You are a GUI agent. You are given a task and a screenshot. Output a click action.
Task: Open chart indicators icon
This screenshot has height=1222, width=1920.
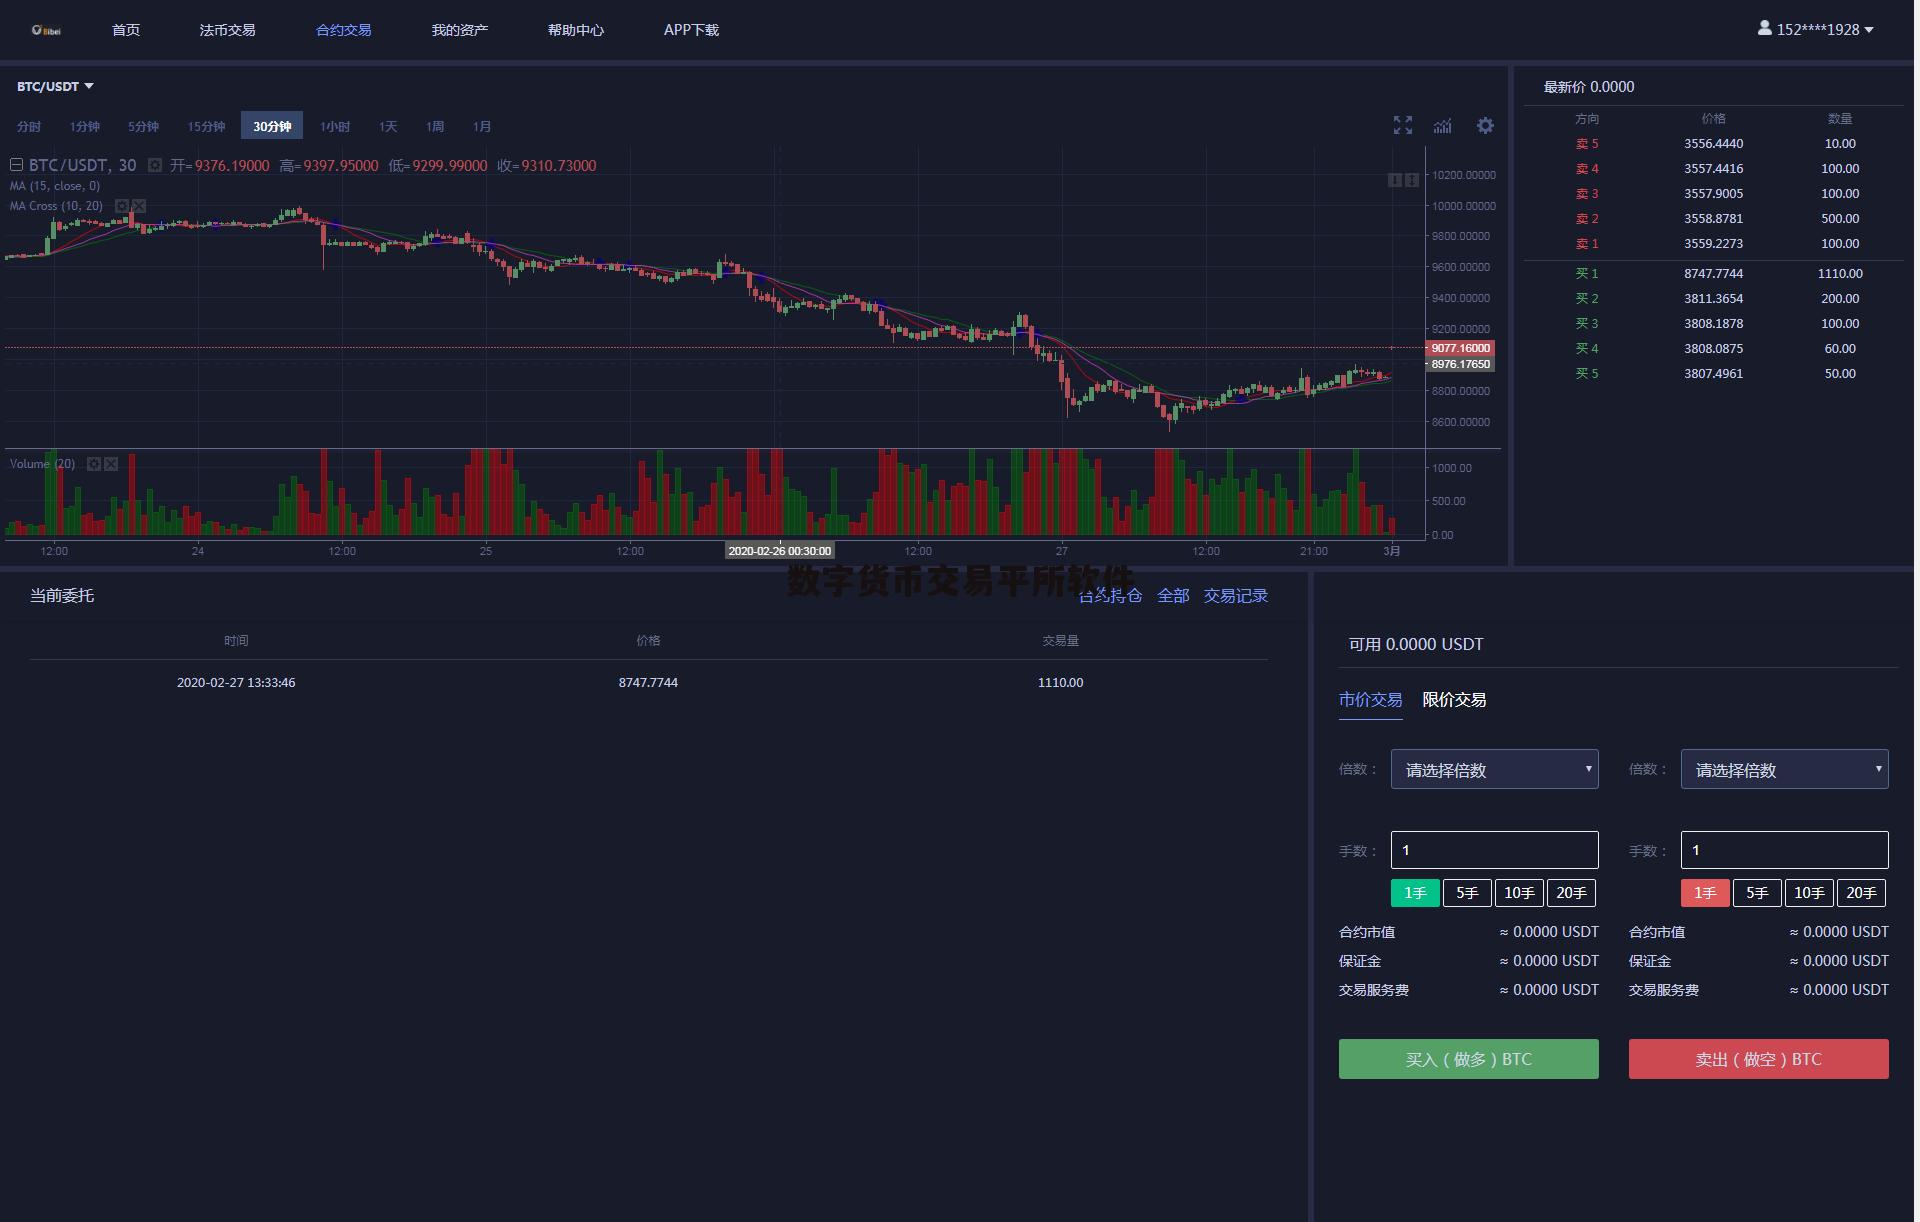1442,125
